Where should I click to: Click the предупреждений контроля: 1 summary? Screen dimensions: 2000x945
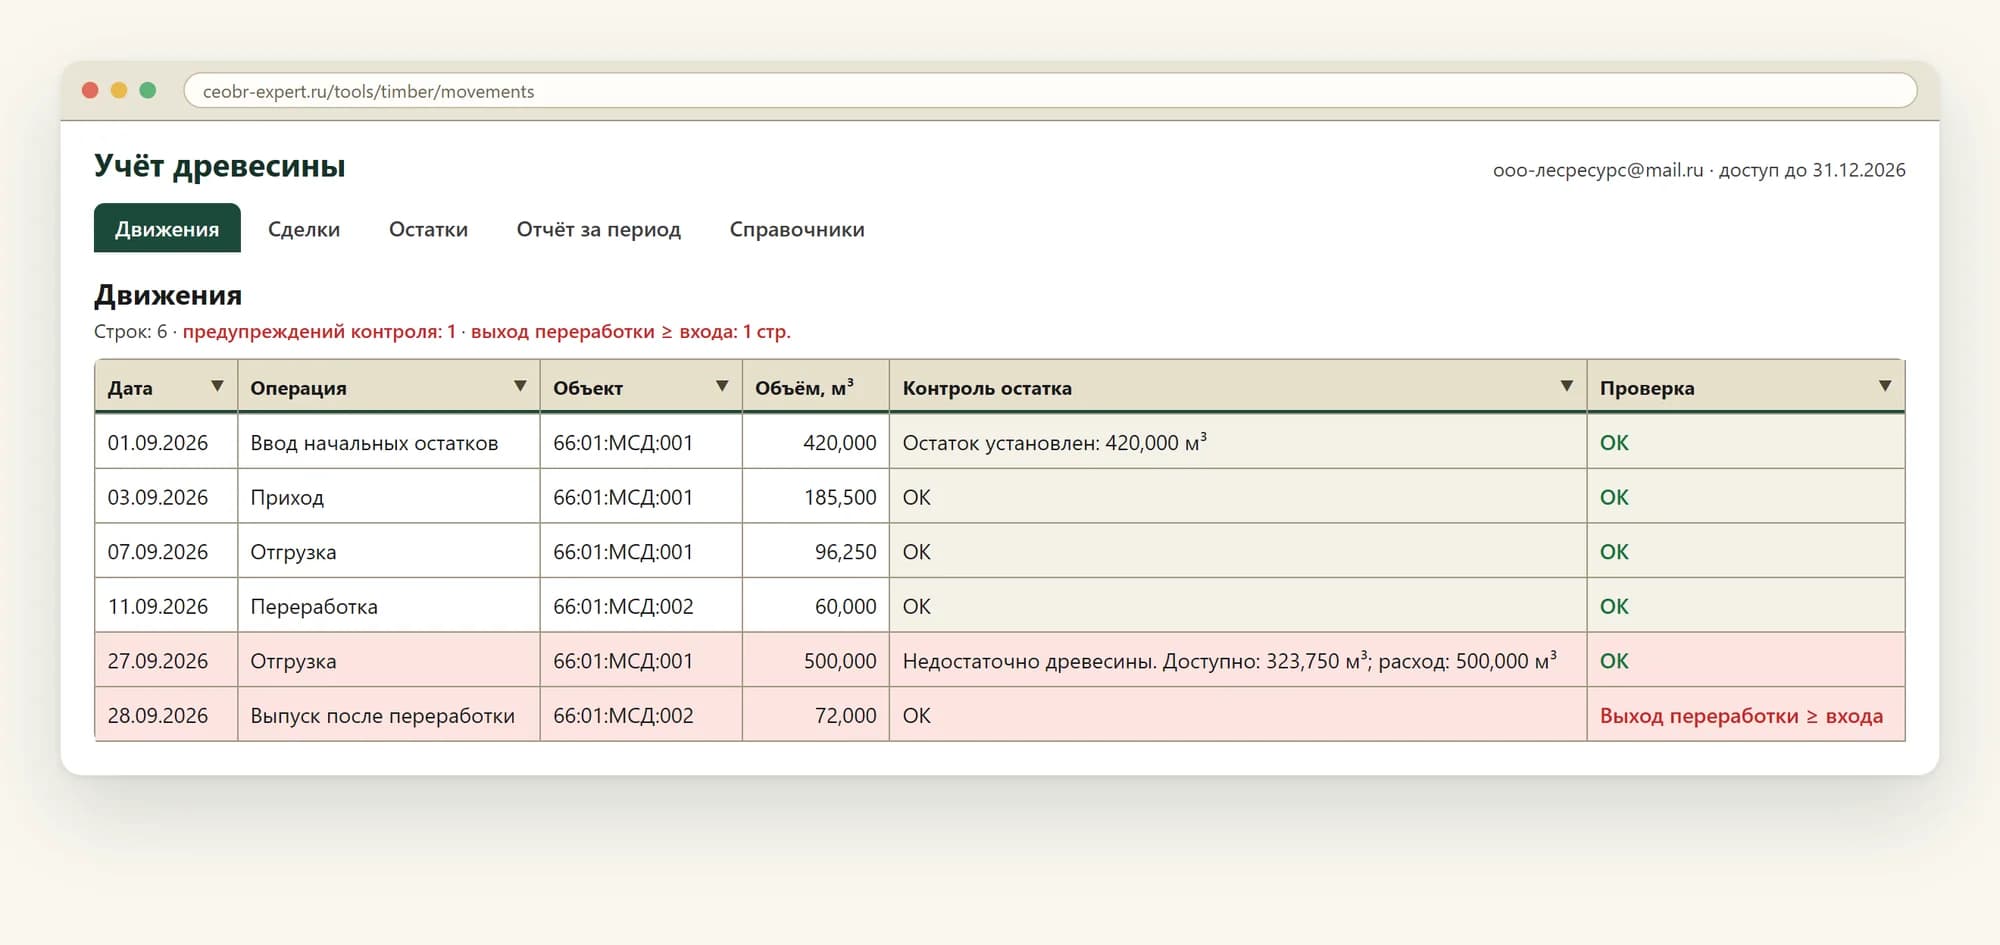click(x=319, y=332)
